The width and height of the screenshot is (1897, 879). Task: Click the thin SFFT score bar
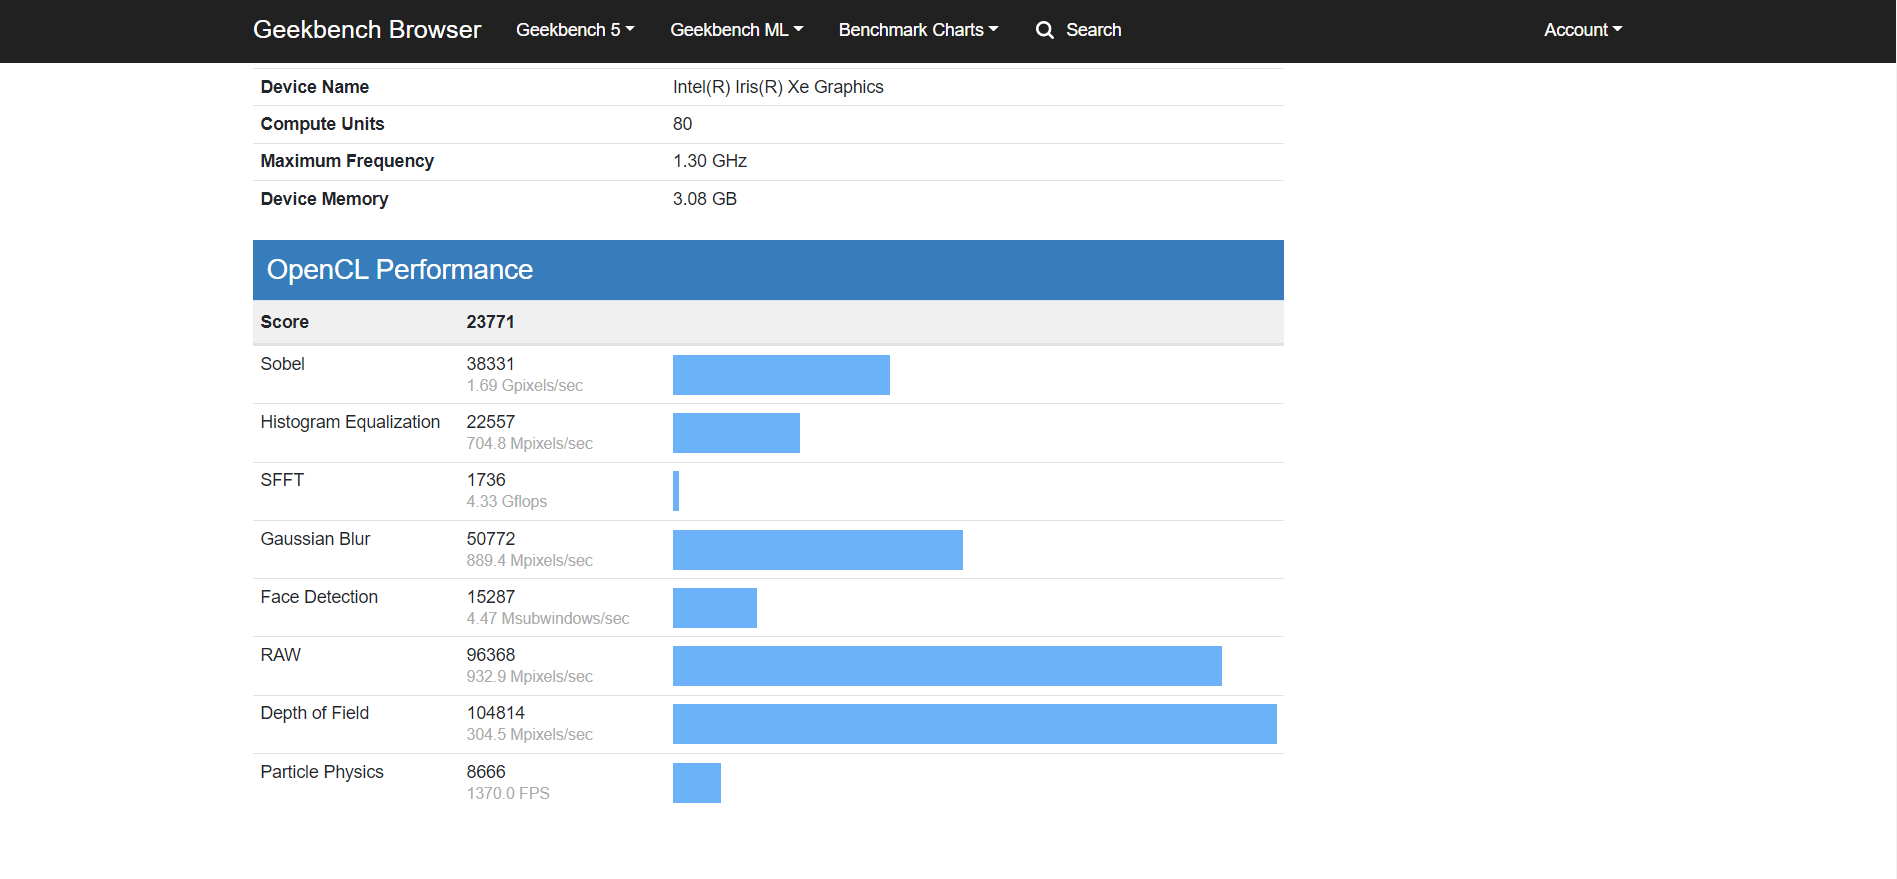coord(676,491)
